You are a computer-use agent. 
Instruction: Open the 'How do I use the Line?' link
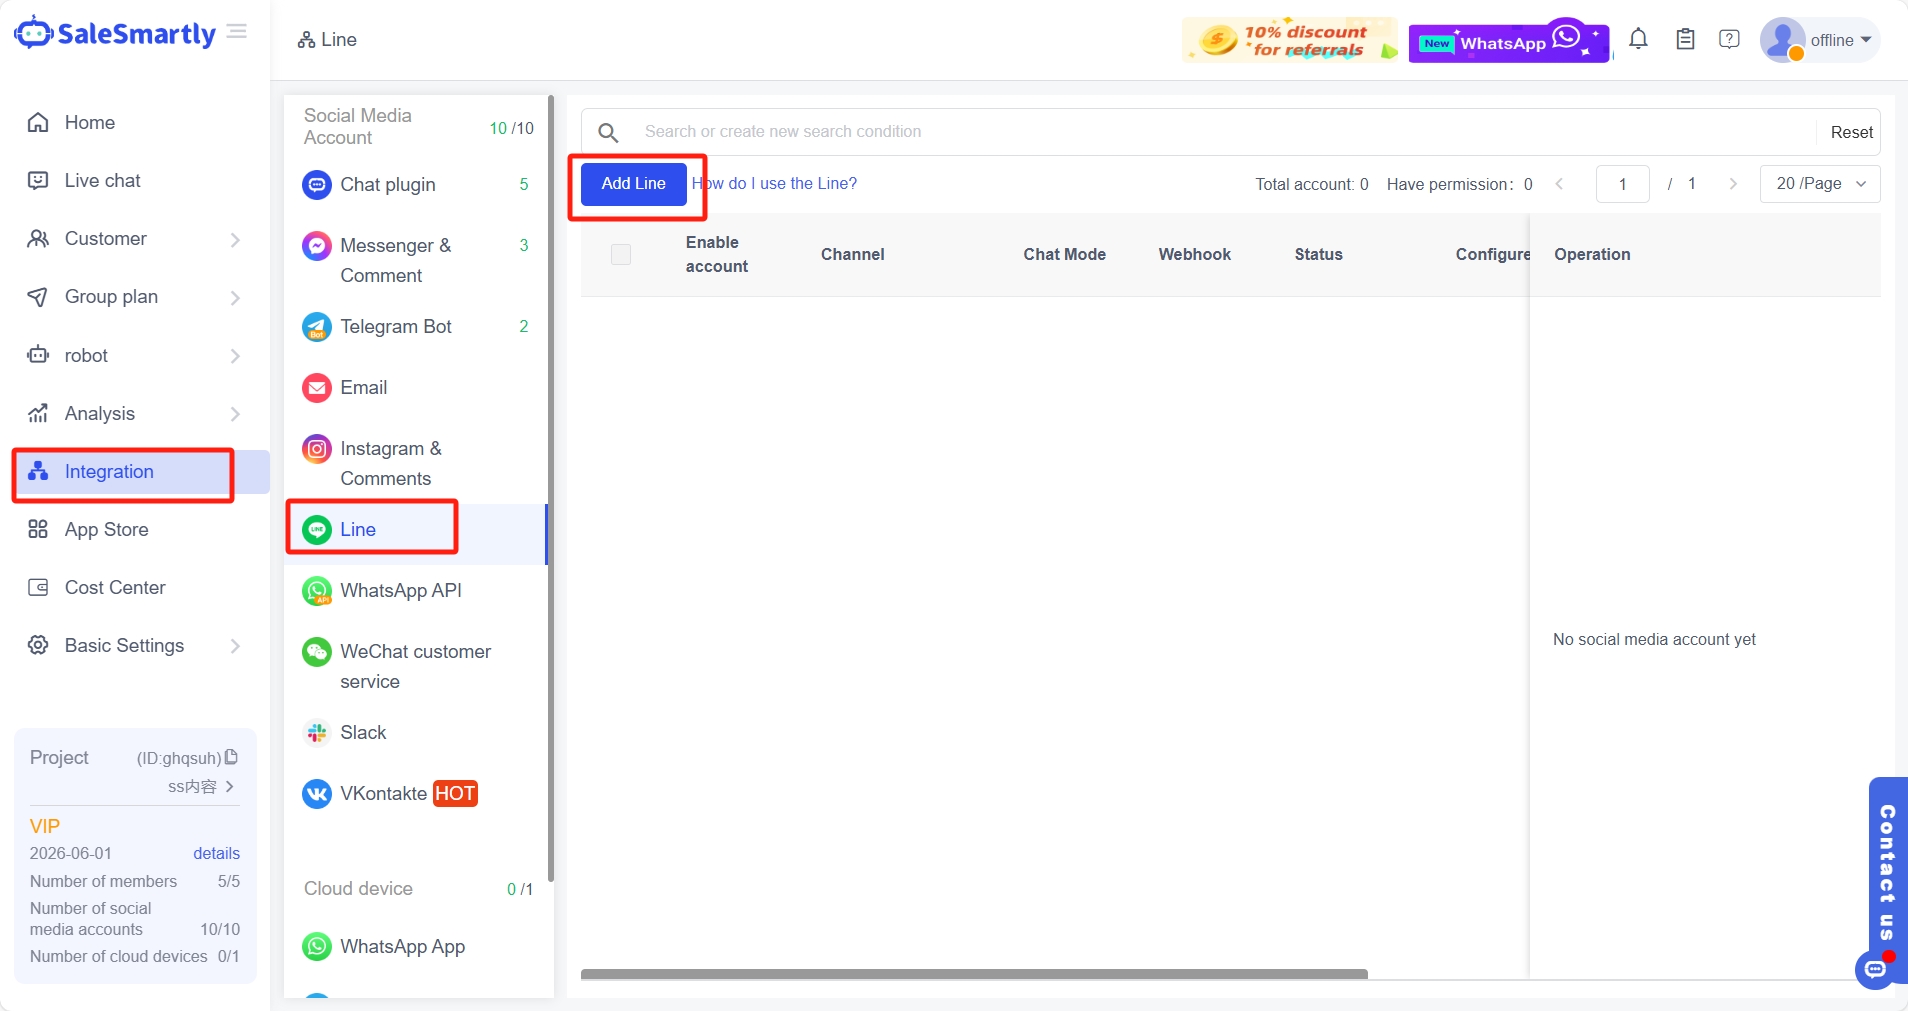[776, 184]
